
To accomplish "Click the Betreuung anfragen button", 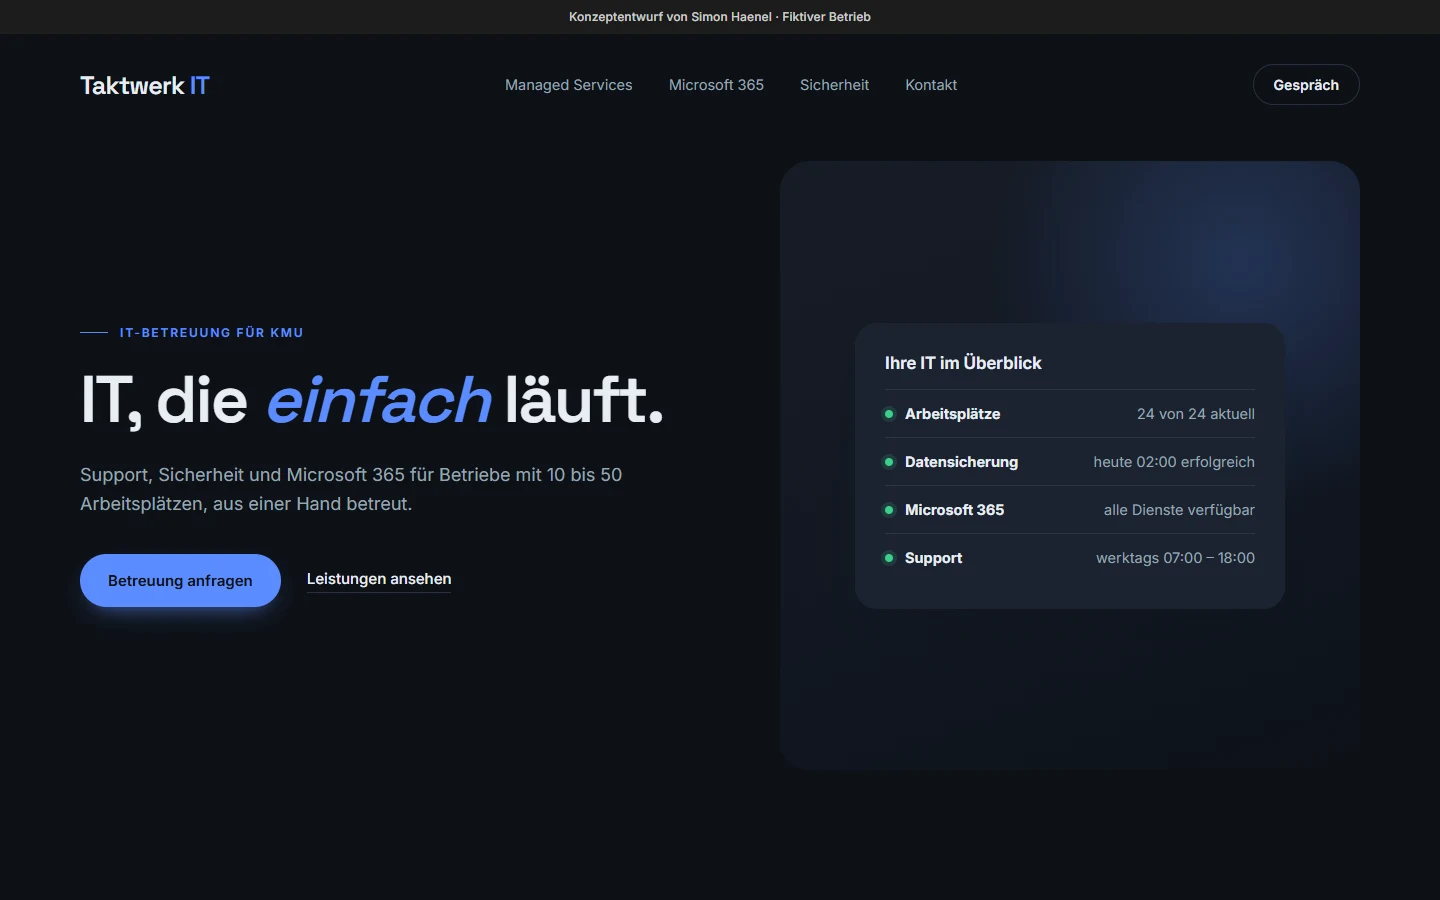I will tap(180, 580).
